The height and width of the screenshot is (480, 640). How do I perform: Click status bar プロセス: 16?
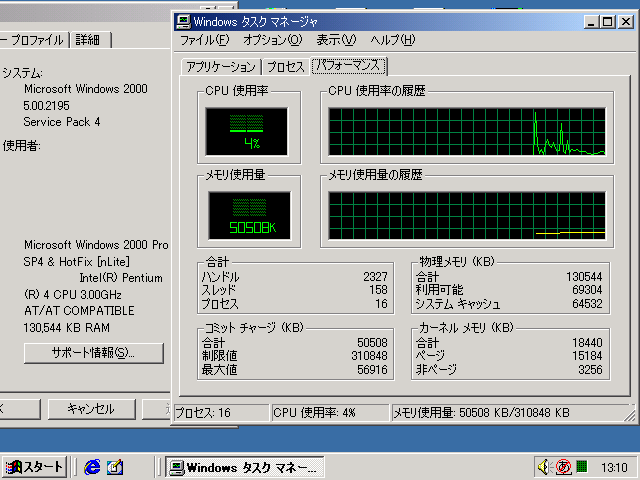(x=222, y=413)
